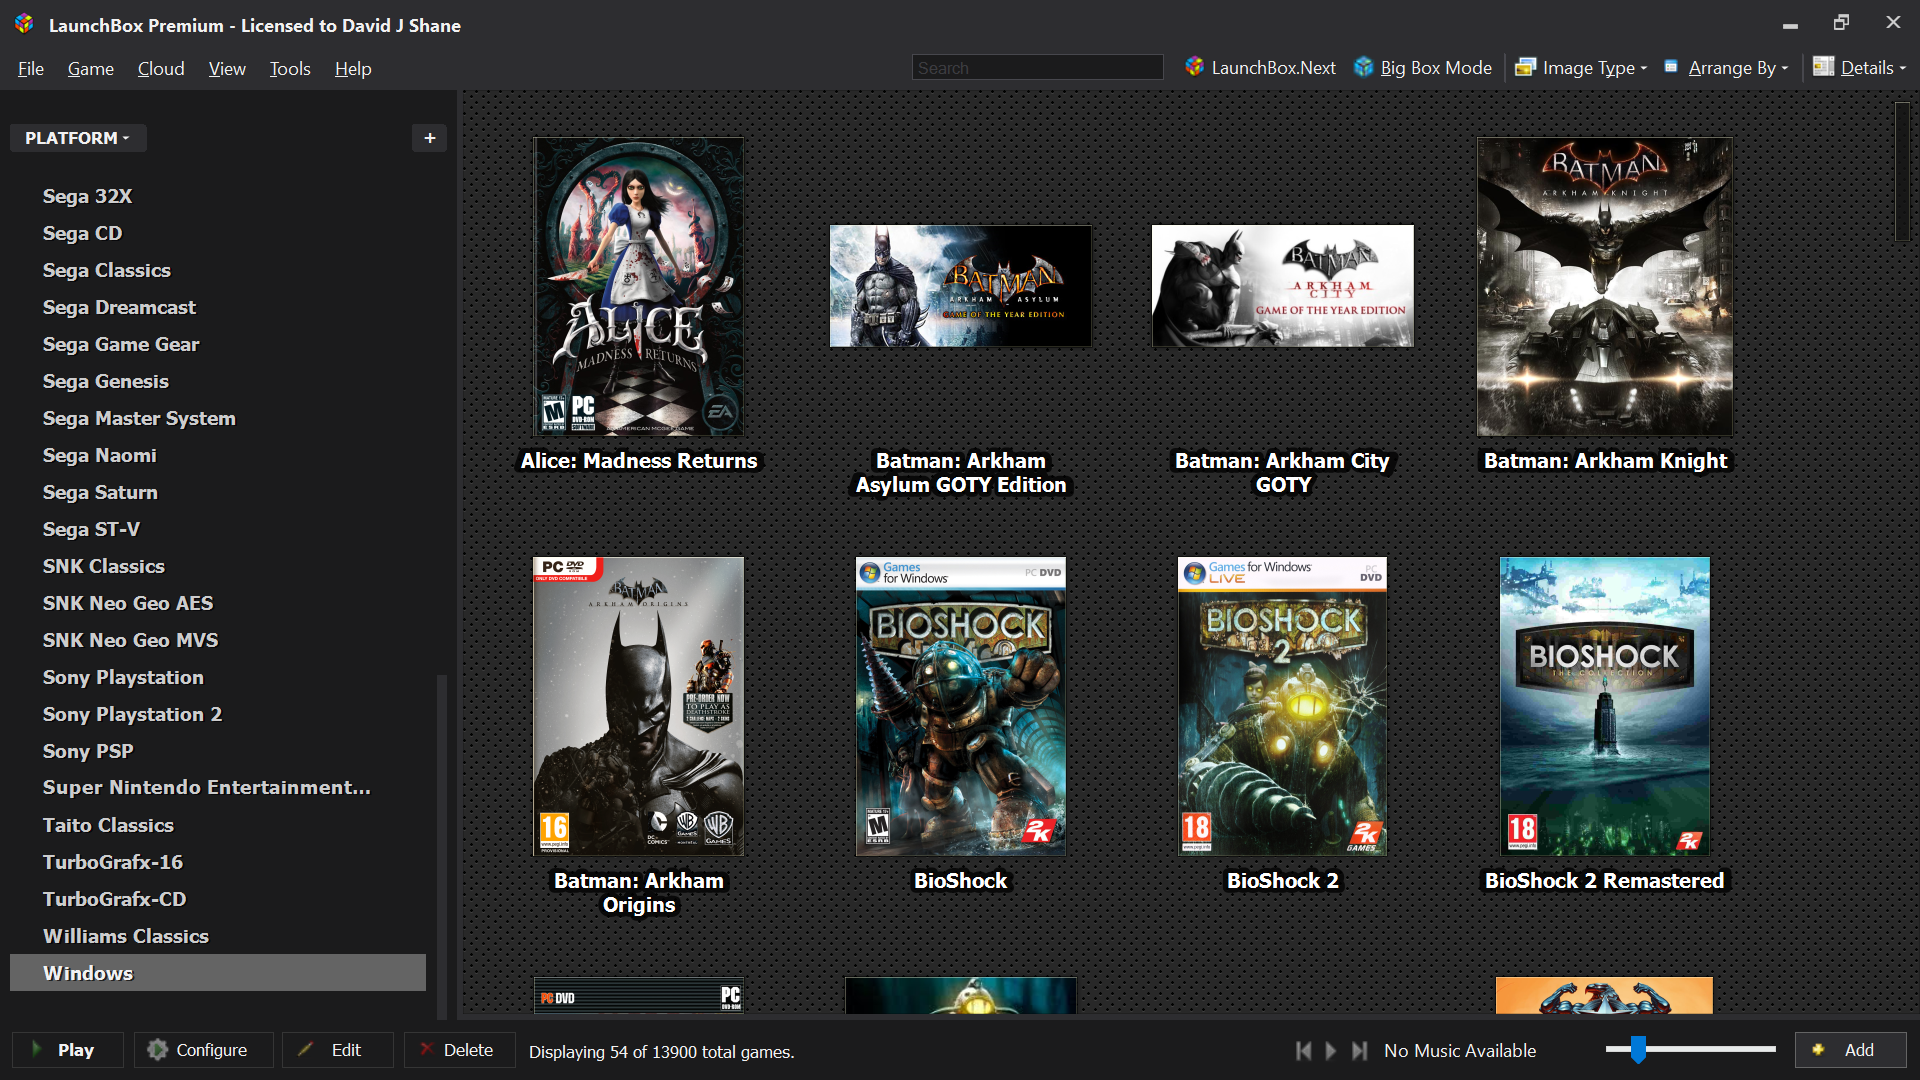This screenshot has height=1080, width=1920.
Task: Open the Arrange By dropdown
Action: [x=1726, y=68]
